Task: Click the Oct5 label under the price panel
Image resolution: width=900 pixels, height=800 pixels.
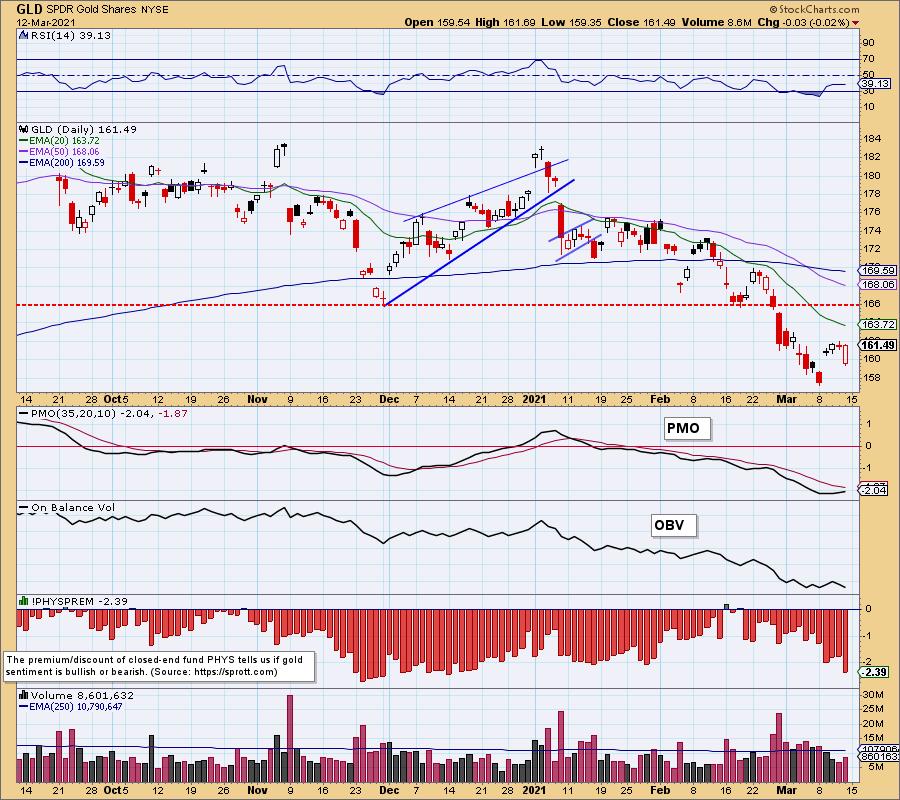Action: click(x=116, y=399)
